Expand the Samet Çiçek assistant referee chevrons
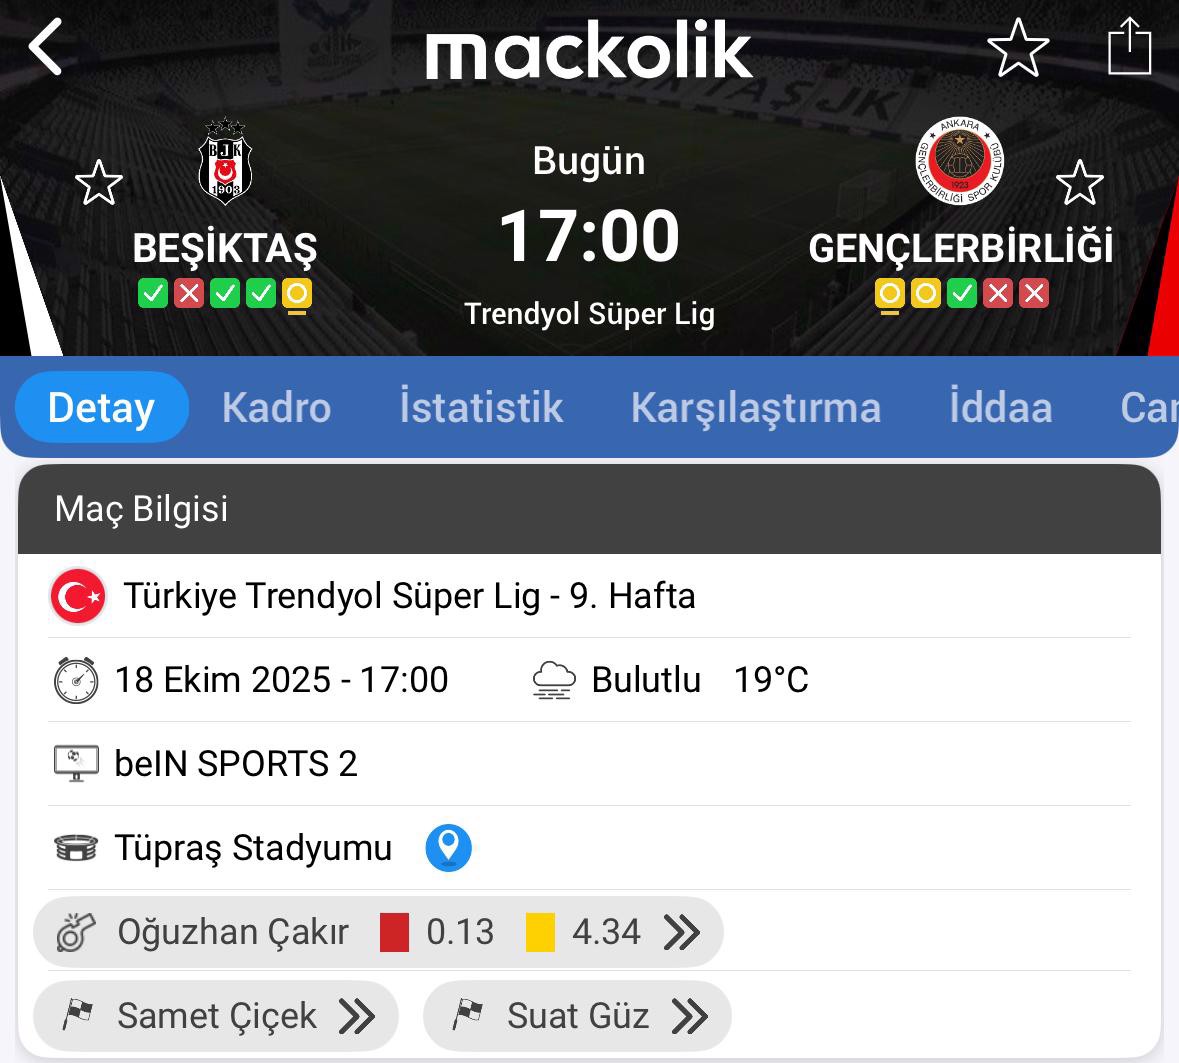This screenshot has height=1063, width=1179. click(x=357, y=1016)
